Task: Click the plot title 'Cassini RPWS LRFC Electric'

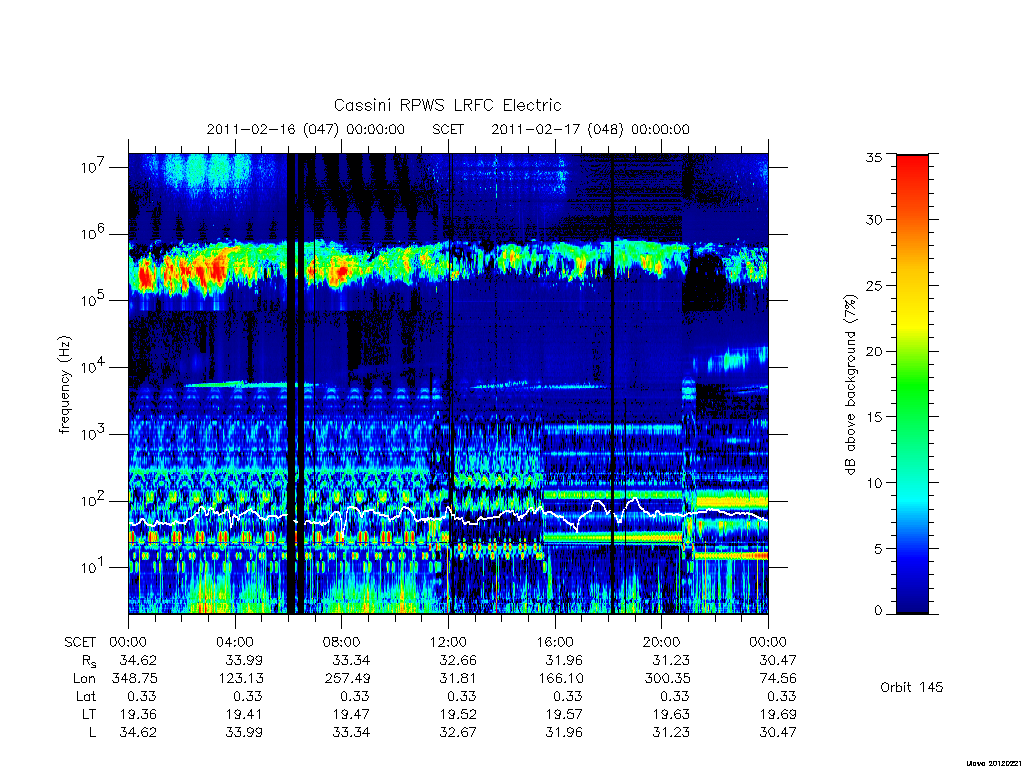Action: (447, 105)
